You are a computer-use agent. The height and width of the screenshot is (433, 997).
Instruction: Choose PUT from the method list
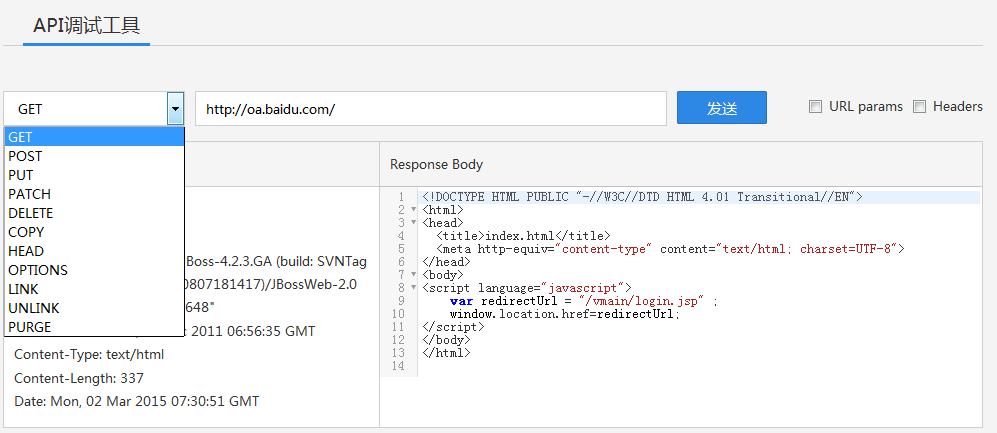tap(95, 175)
